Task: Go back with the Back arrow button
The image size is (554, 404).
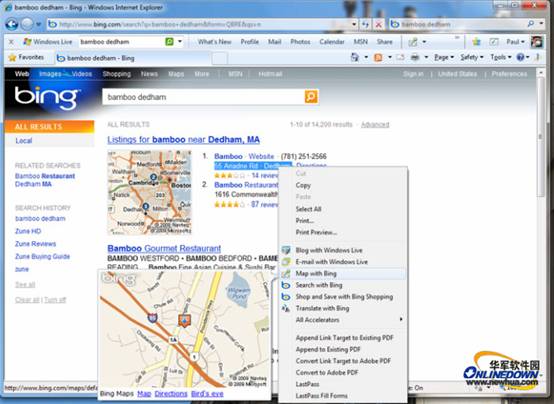Action: (11, 24)
